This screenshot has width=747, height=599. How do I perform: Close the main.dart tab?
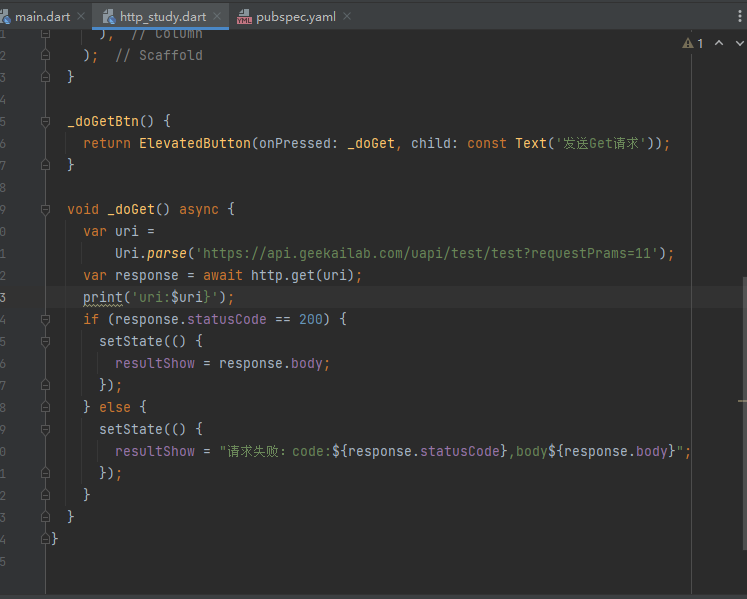tap(81, 16)
